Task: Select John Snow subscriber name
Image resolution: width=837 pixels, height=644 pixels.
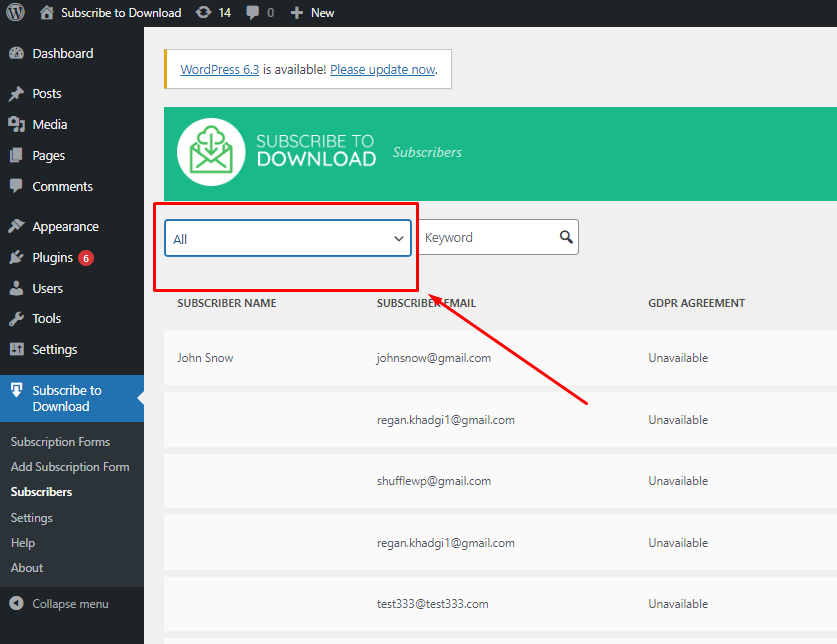Action: click(205, 358)
